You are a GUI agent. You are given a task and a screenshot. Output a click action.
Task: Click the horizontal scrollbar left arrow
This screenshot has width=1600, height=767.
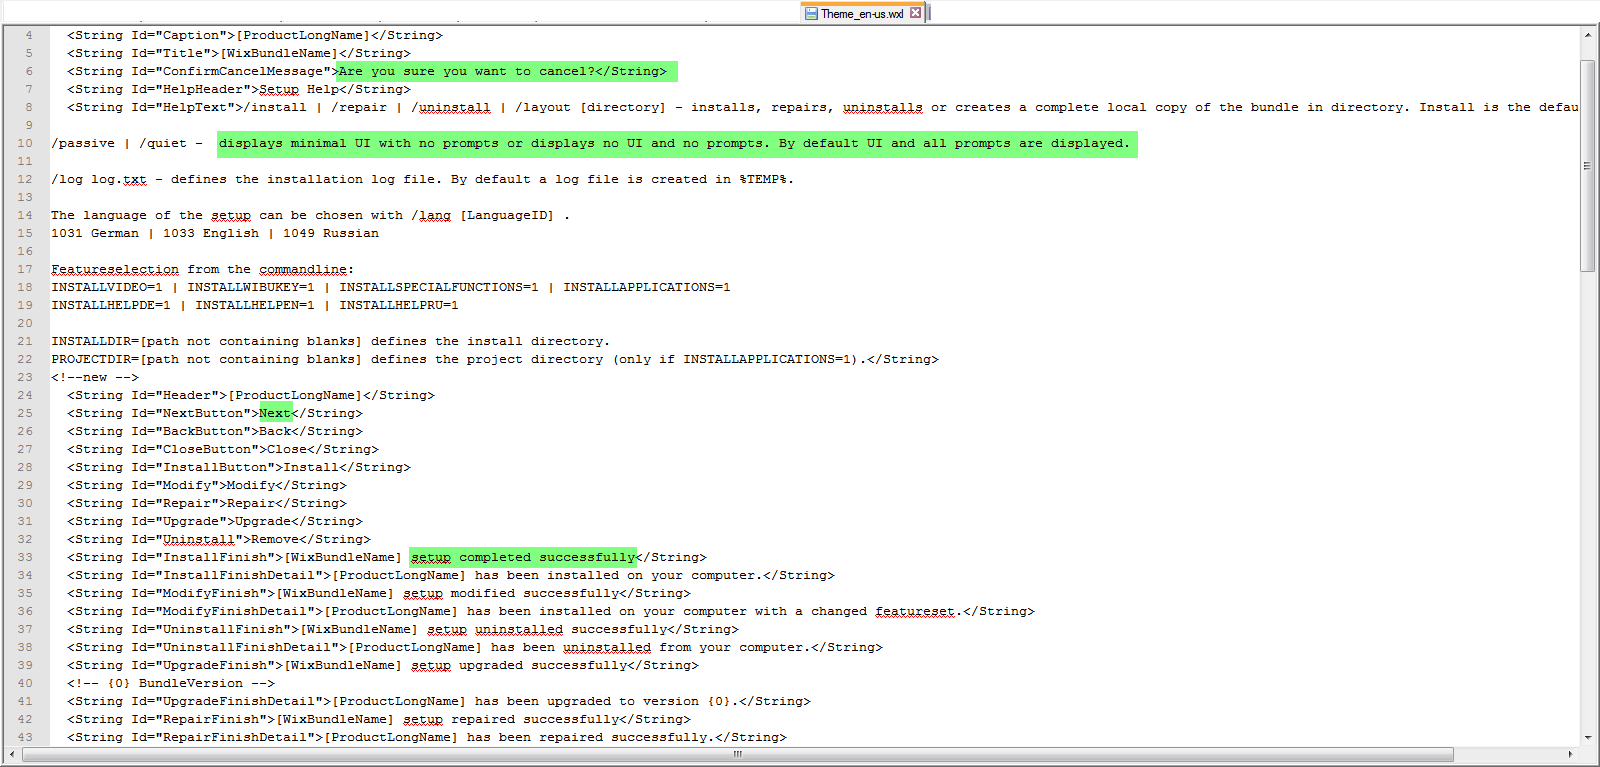(x=12, y=754)
